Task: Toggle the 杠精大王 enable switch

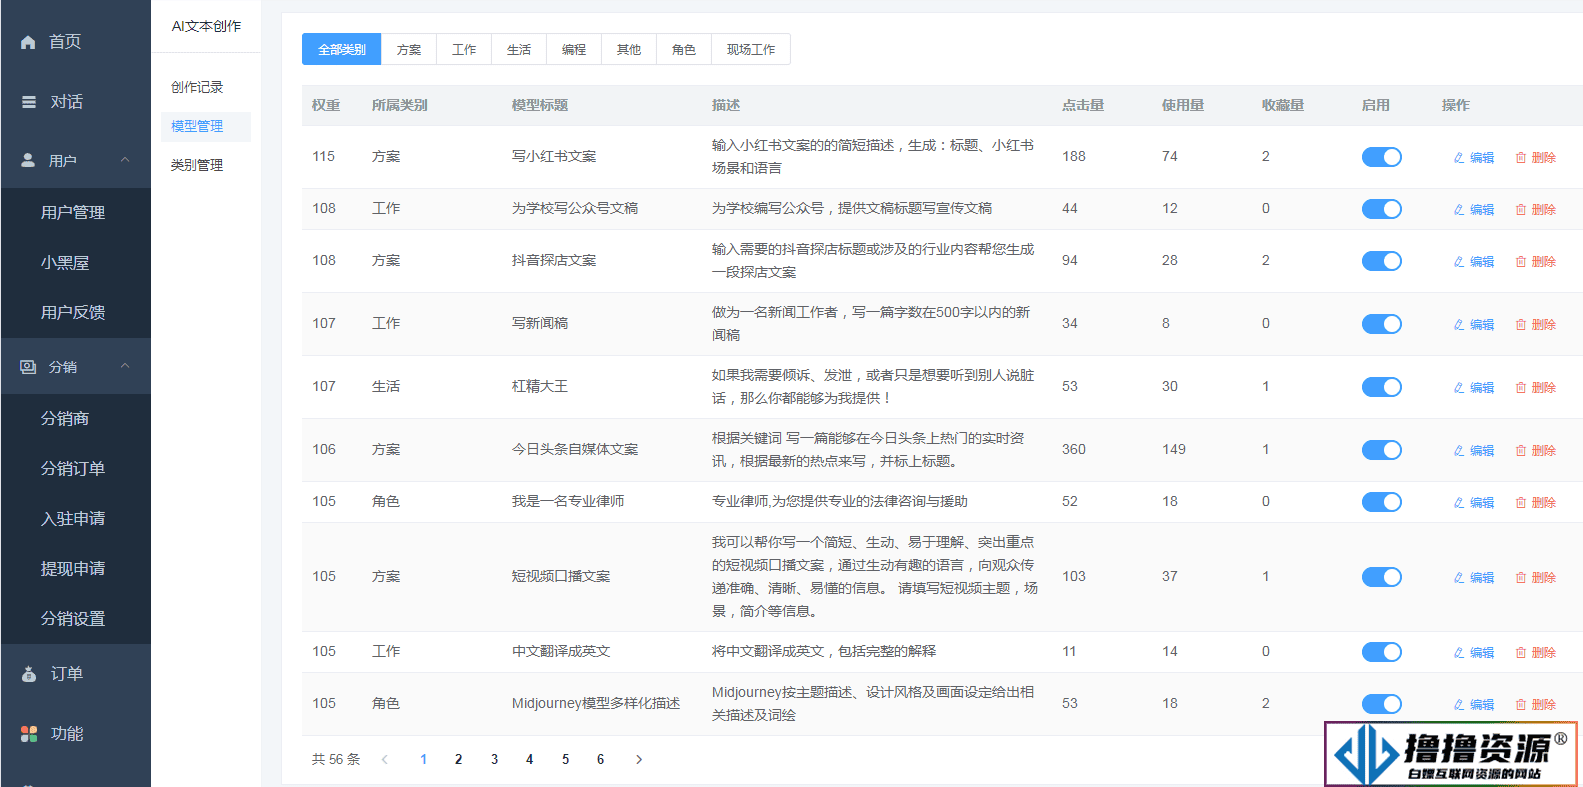Action: point(1381,387)
